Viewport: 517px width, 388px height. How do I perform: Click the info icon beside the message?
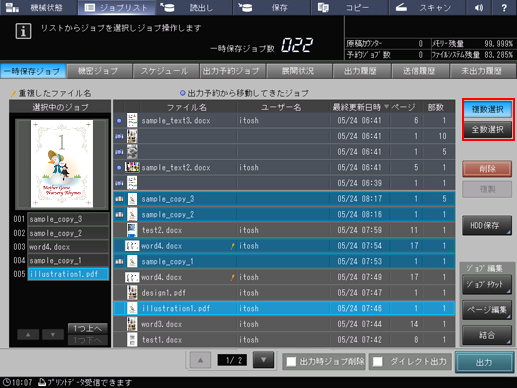[x=23, y=31]
